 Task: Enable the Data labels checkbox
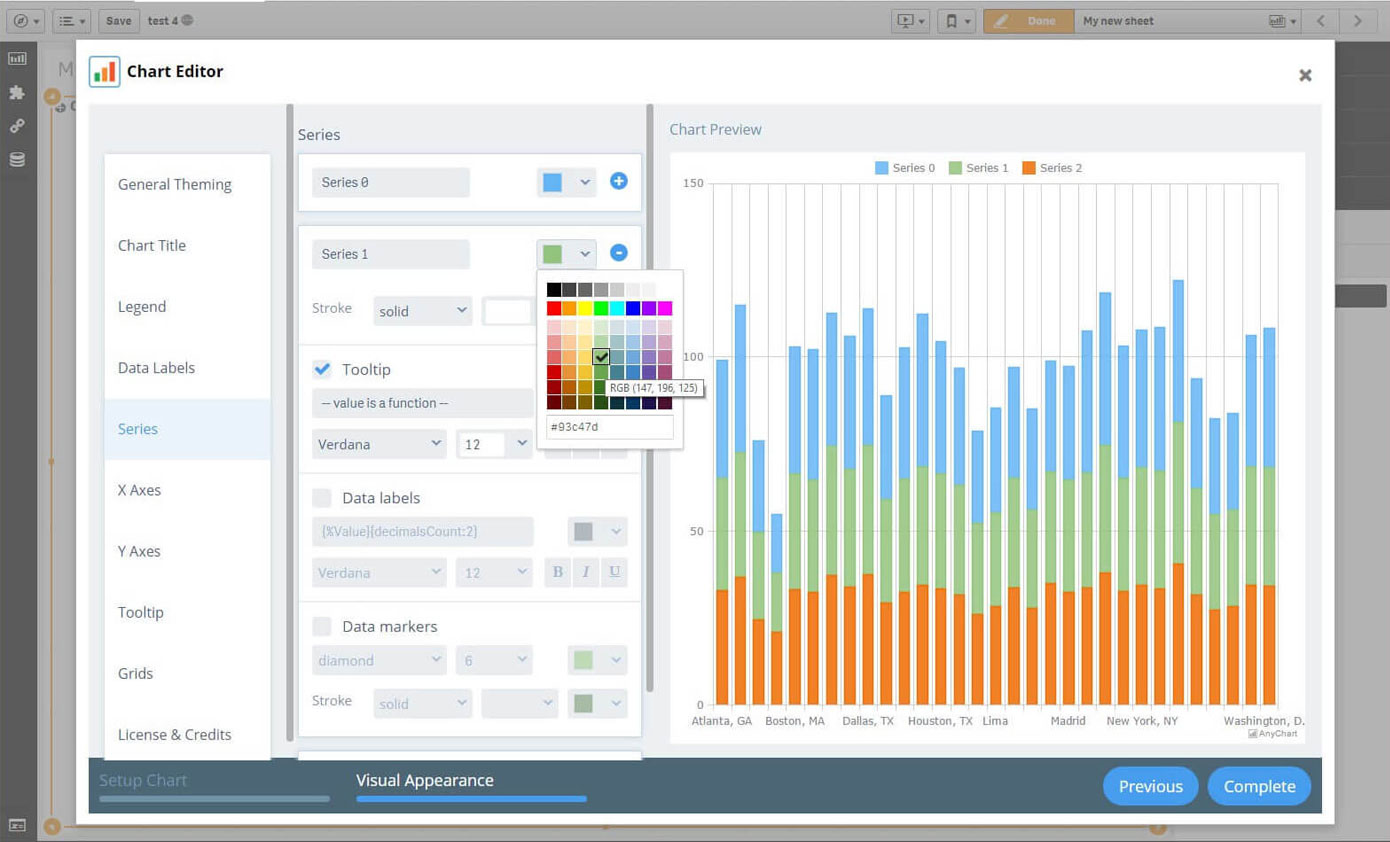[322, 497]
